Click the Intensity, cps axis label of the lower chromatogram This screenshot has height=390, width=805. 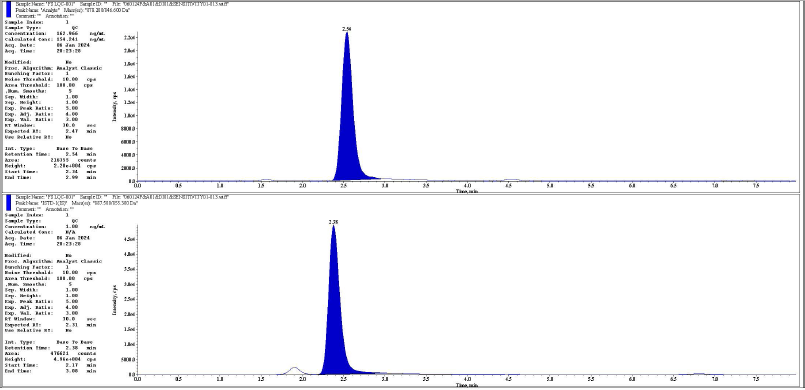point(115,299)
